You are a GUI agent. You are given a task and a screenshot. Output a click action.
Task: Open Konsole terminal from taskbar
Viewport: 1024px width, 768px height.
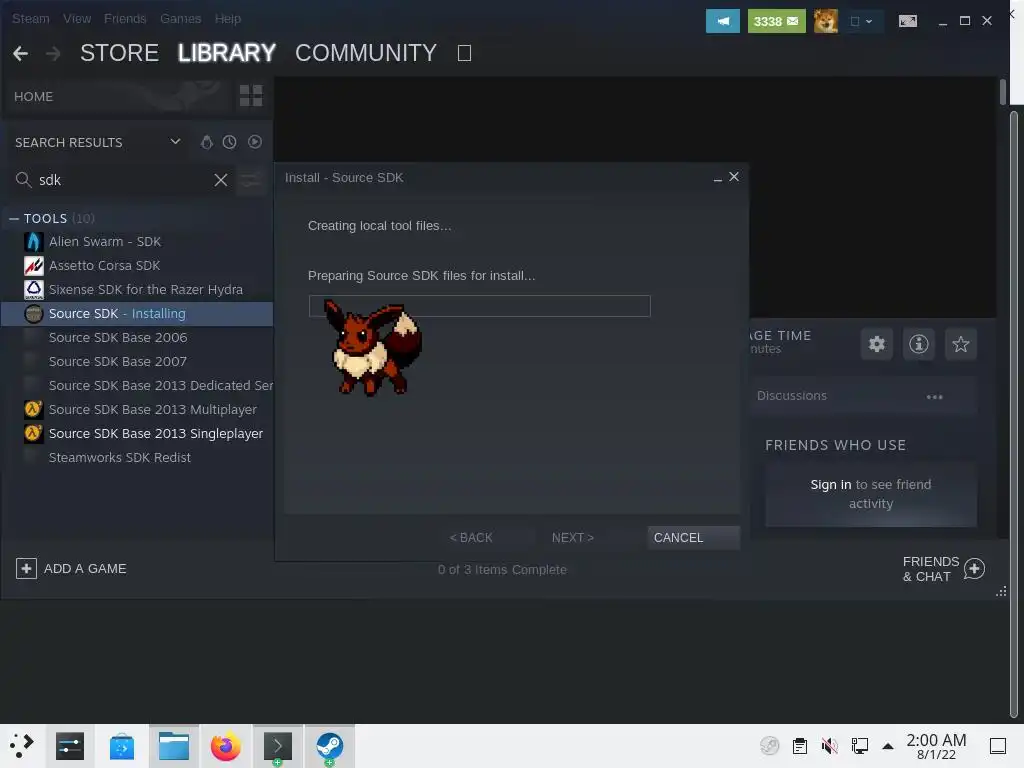click(278, 746)
